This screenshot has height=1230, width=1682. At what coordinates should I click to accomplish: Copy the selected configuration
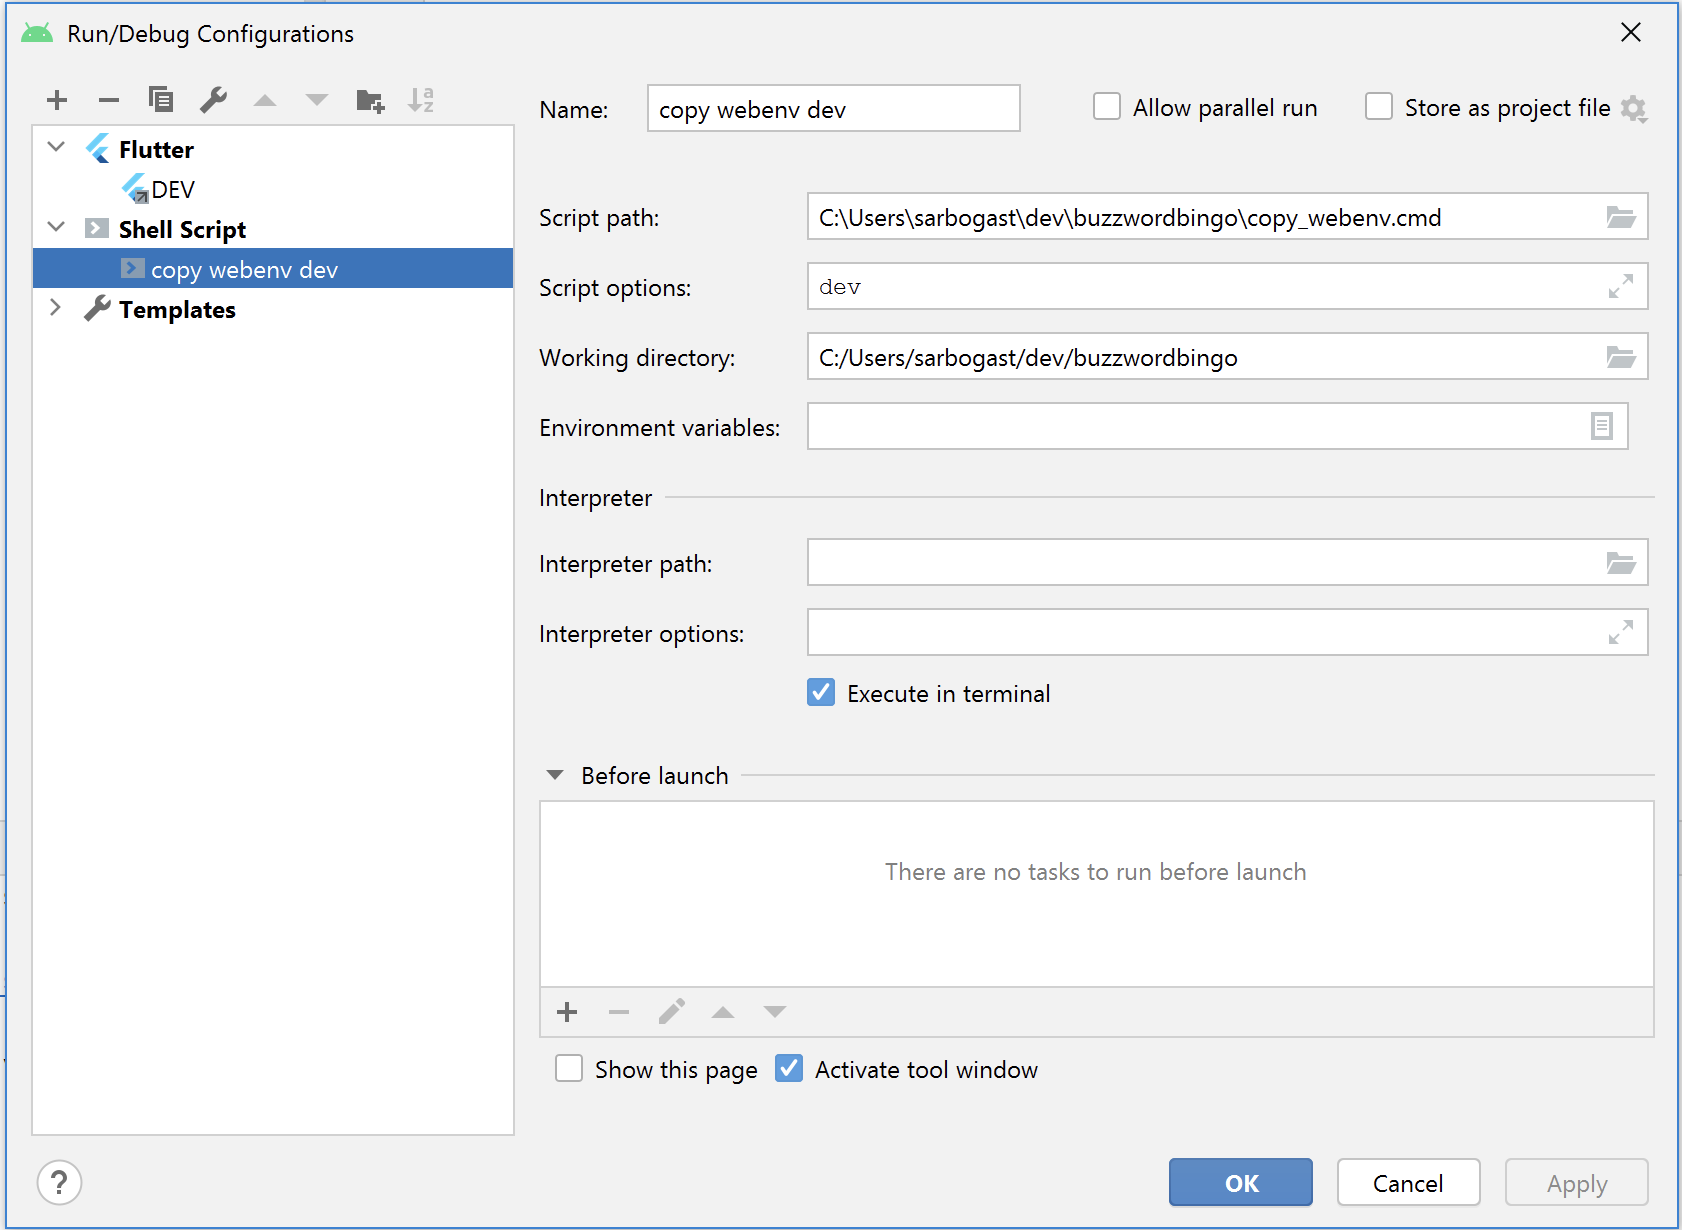pos(161,100)
